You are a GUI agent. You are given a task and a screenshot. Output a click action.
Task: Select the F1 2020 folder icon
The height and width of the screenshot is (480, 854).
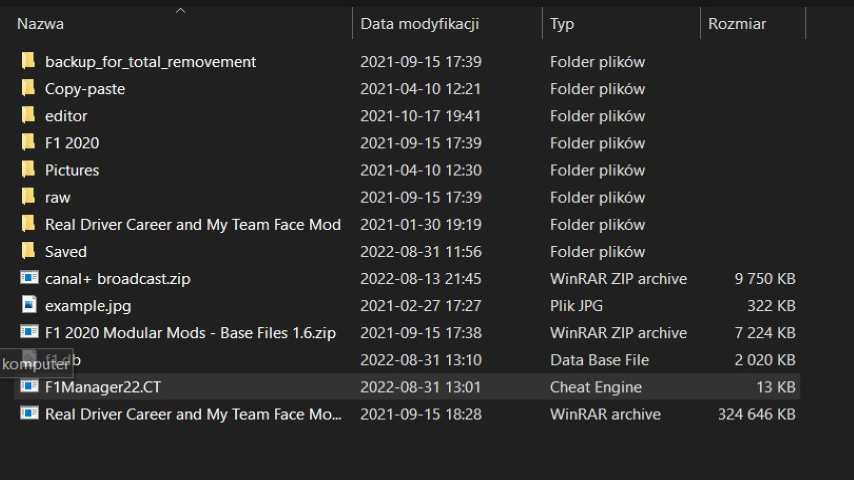(28, 142)
